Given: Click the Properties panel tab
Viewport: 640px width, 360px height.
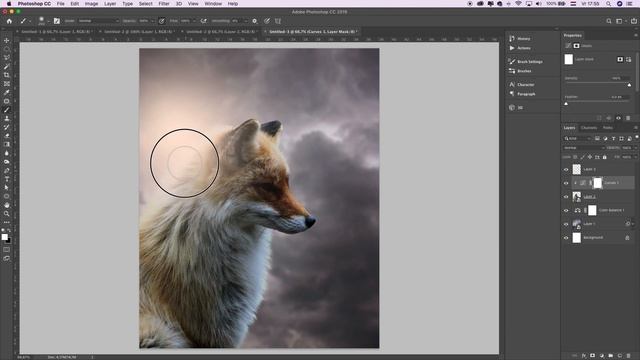Looking at the screenshot, I should point(573,36).
